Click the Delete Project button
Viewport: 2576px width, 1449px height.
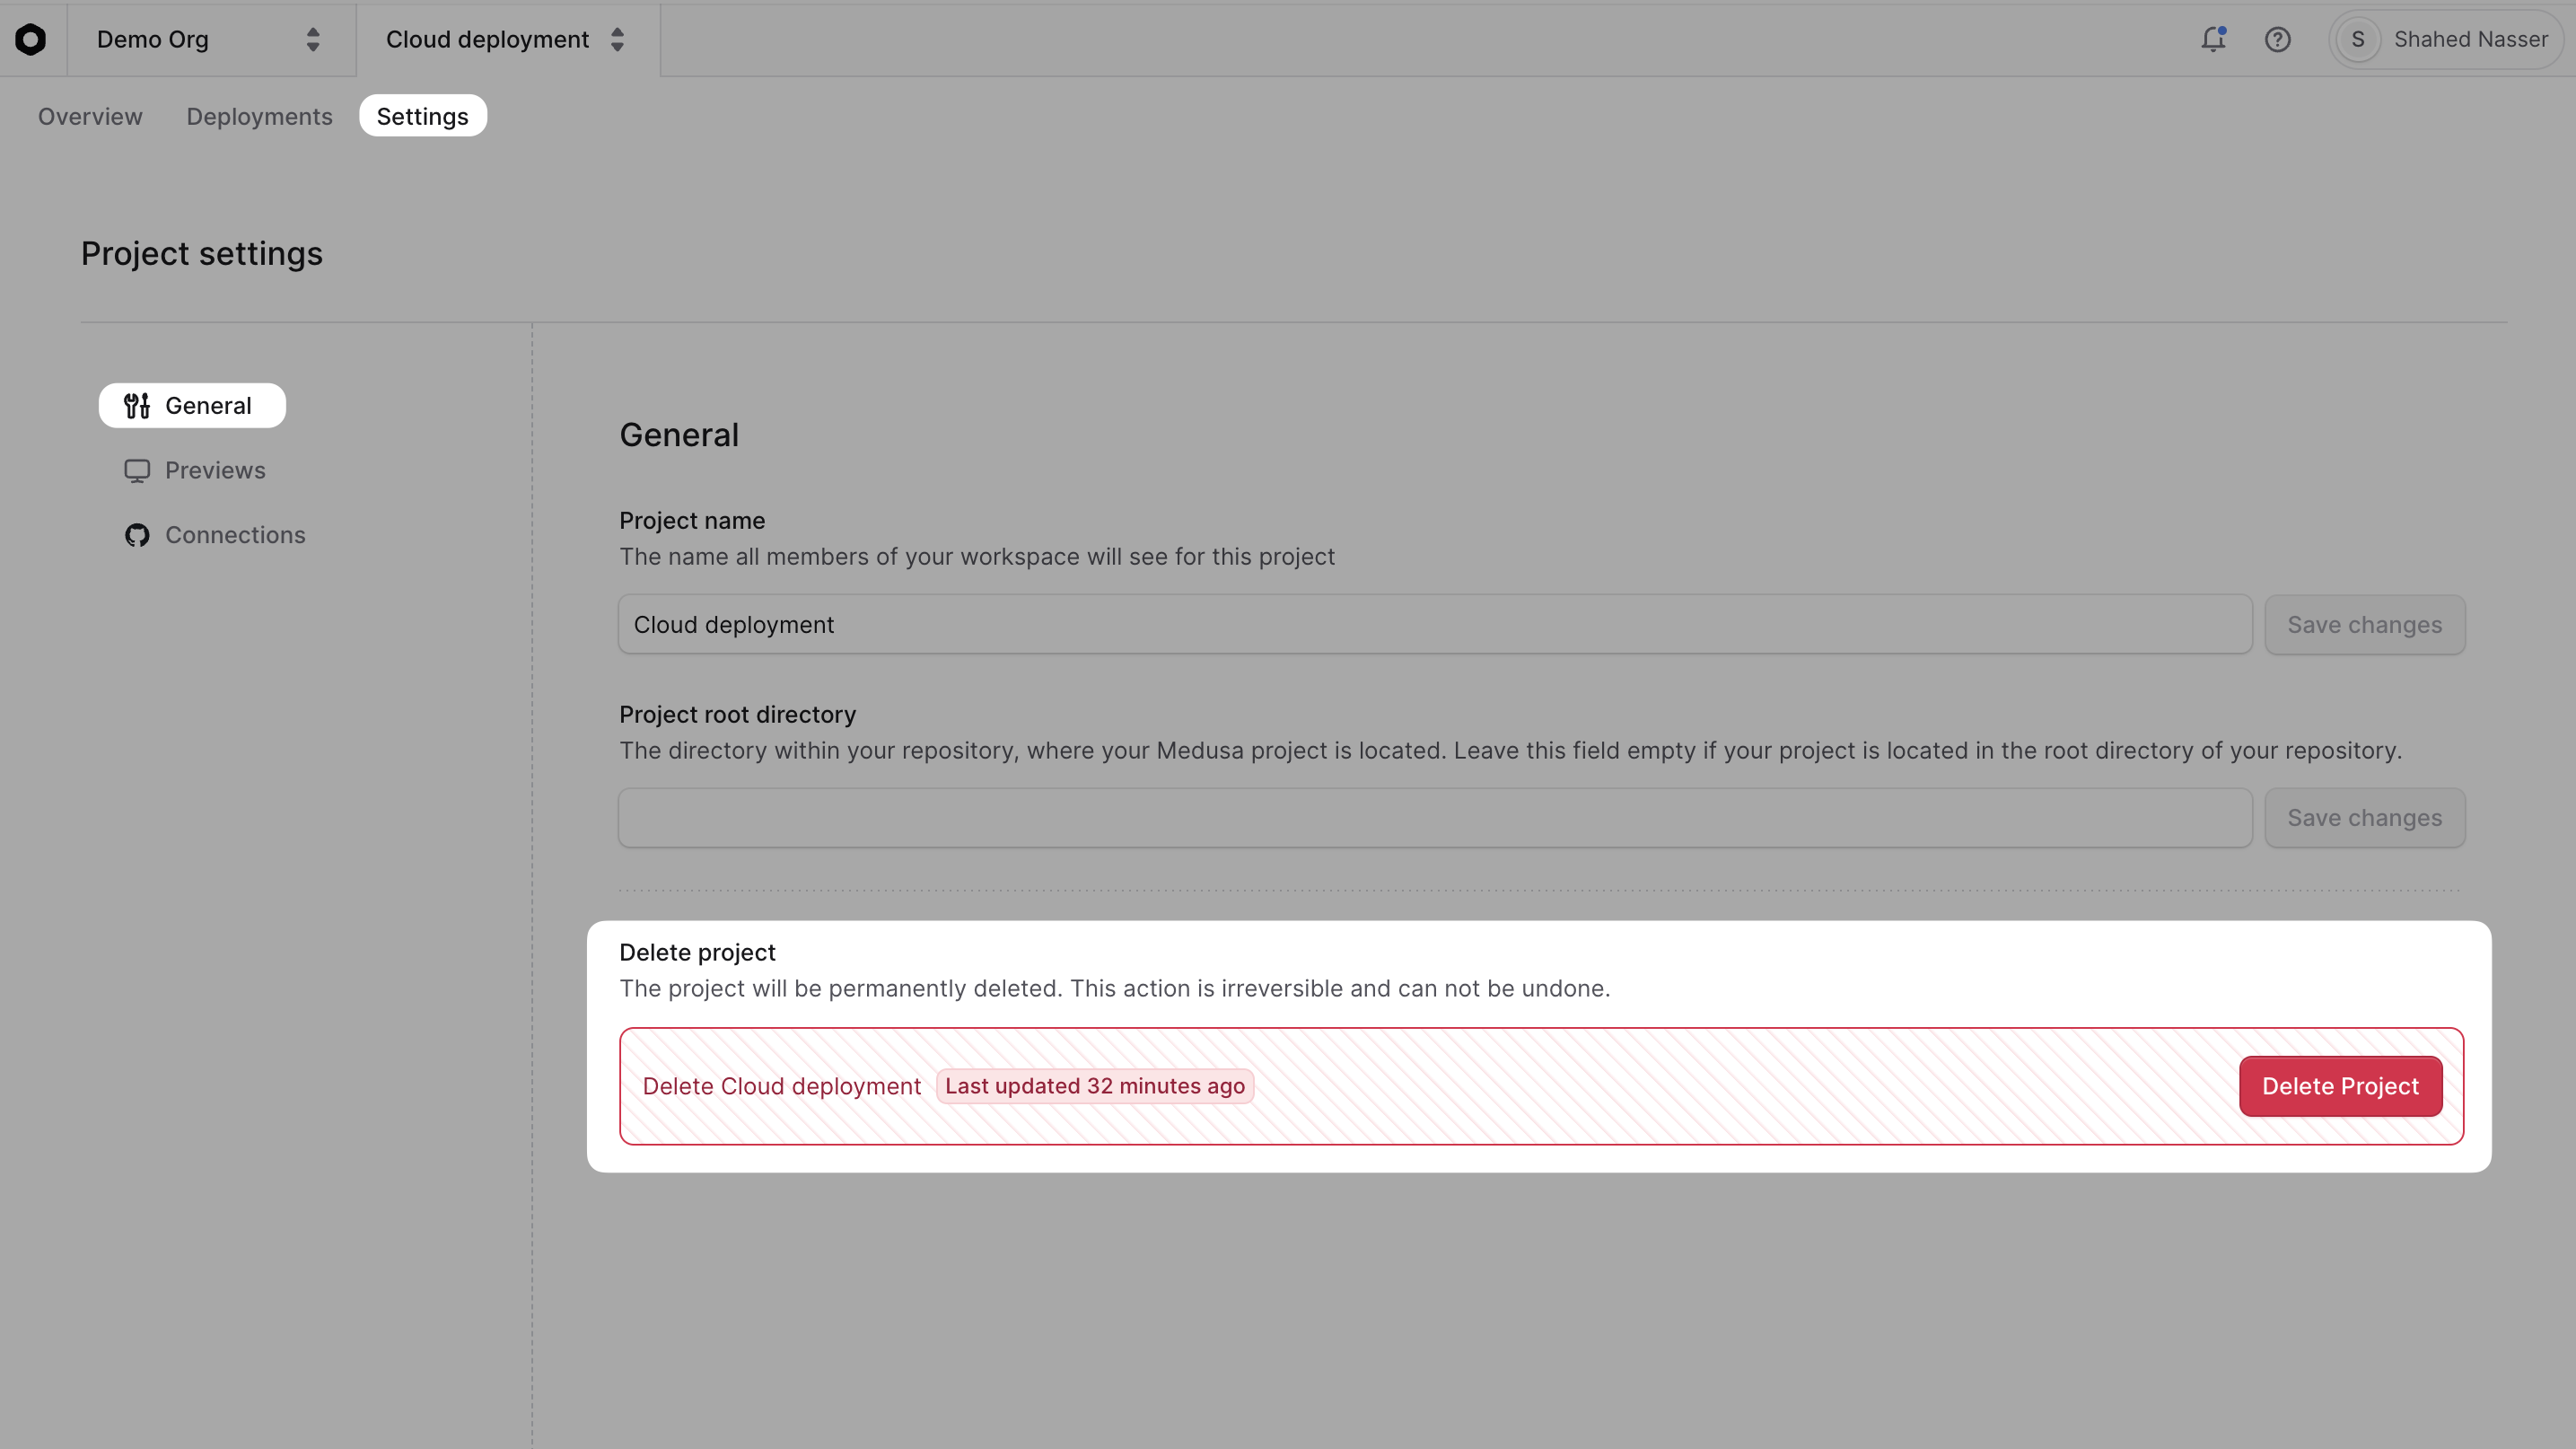click(x=2340, y=1086)
